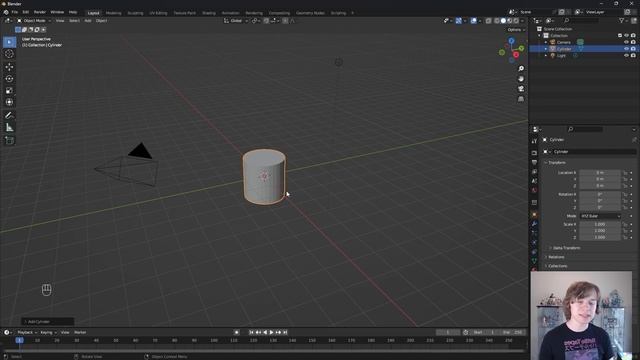Toggle Collection exclude from view layer checkbox
The height and width of the screenshot is (360, 640).
click(620, 36)
